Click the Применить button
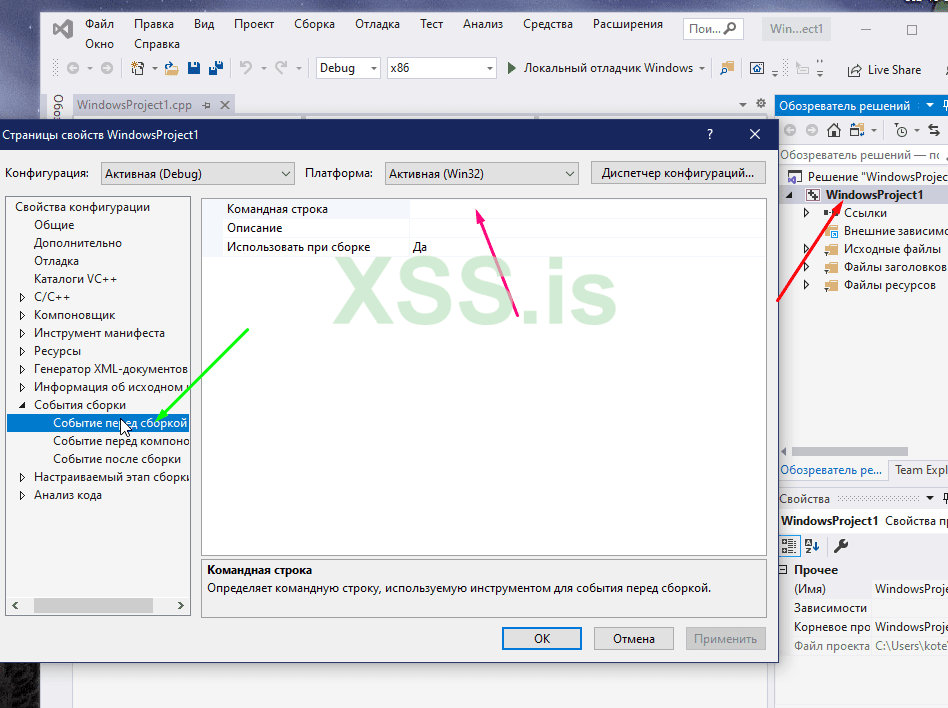Screen dimensions: 948x708 (x=726, y=638)
